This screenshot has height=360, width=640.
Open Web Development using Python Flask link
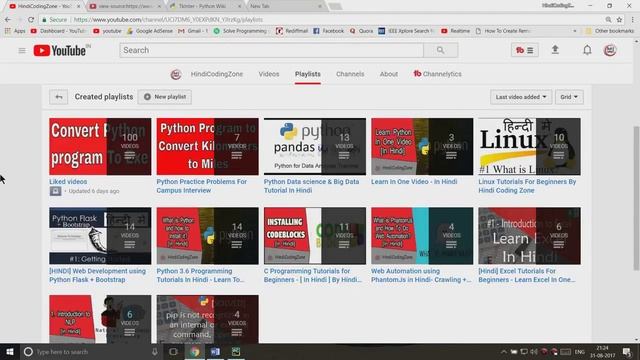click(x=98, y=275)
